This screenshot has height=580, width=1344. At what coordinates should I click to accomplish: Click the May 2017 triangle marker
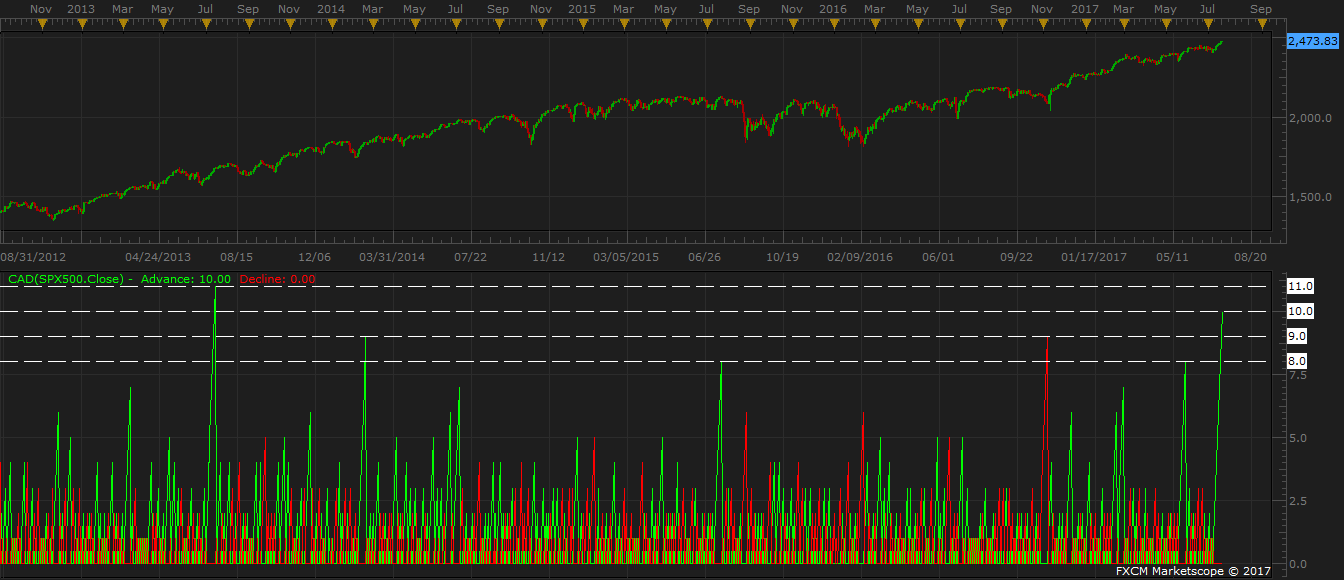[x=1165, y=24]
